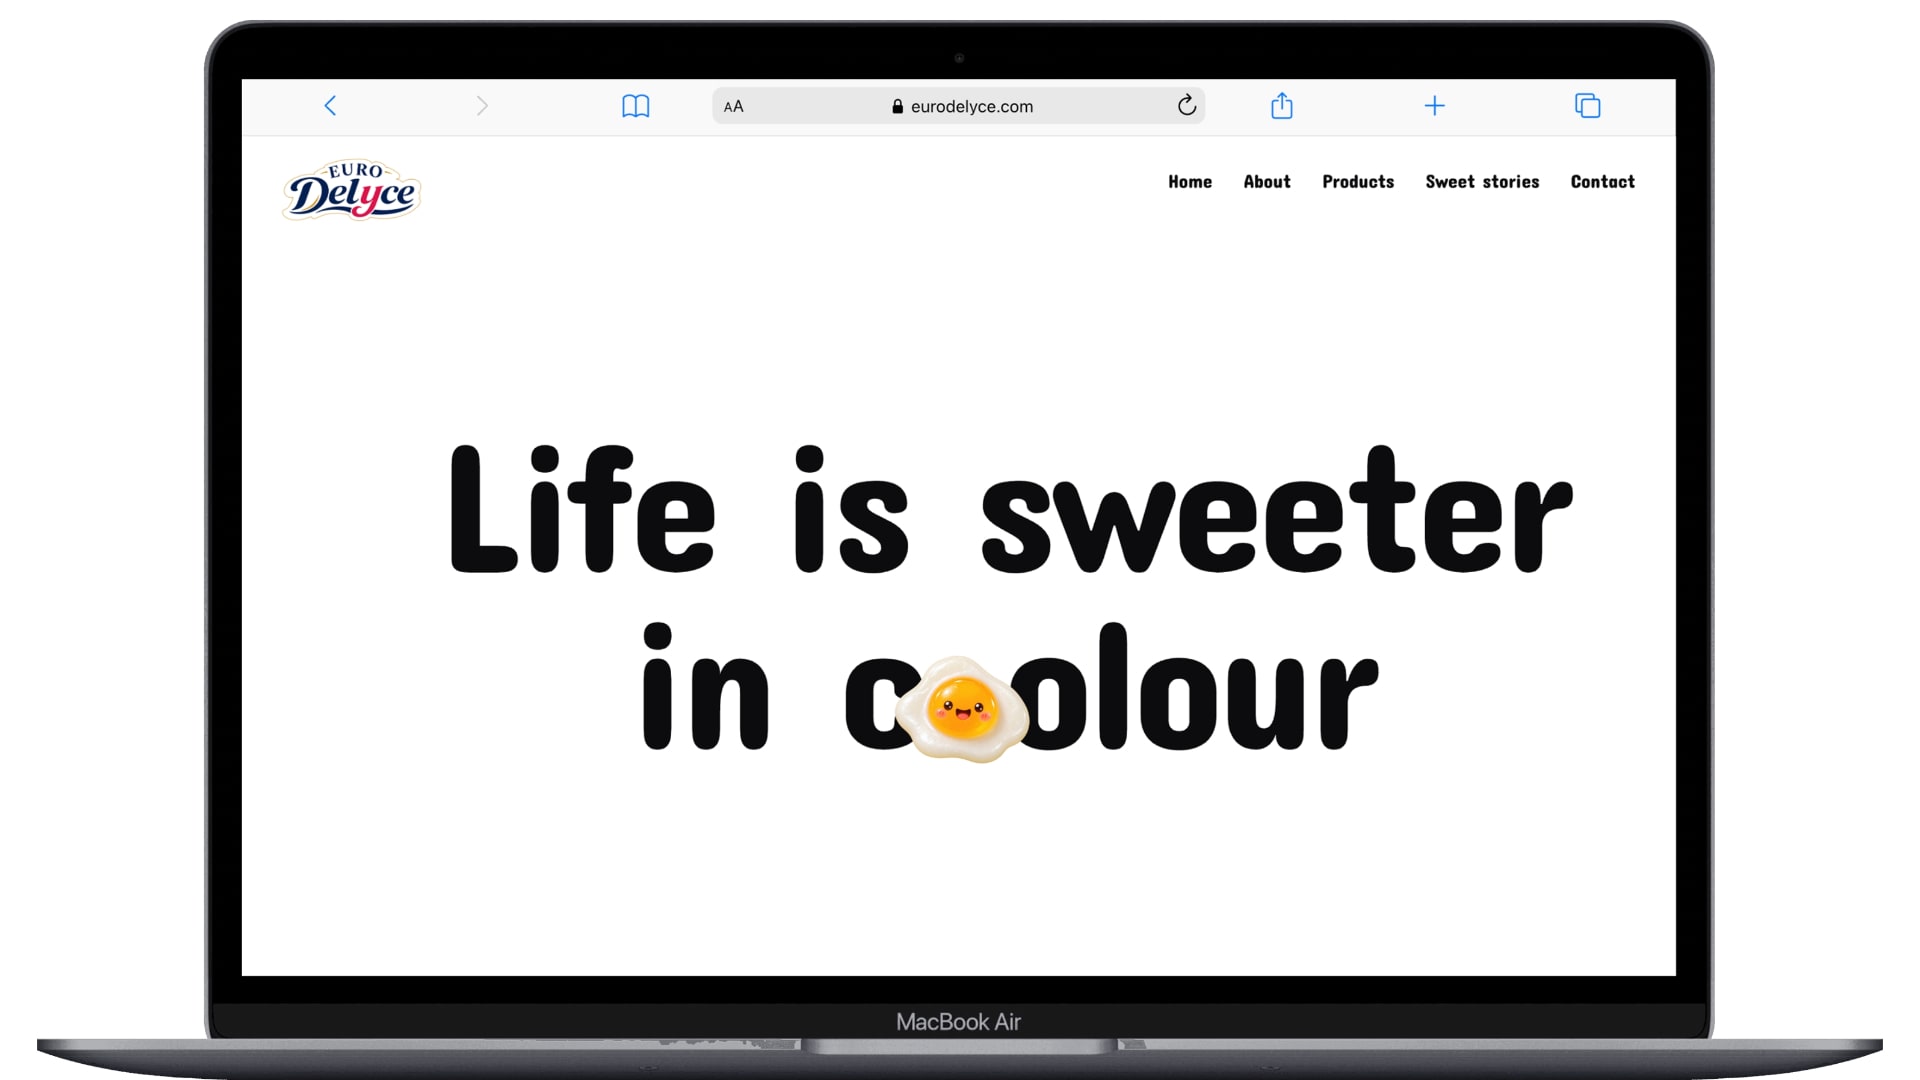1920x1080 pixels.
Task: Reload the page with the refresh icon
Action: pos(1187,105)
